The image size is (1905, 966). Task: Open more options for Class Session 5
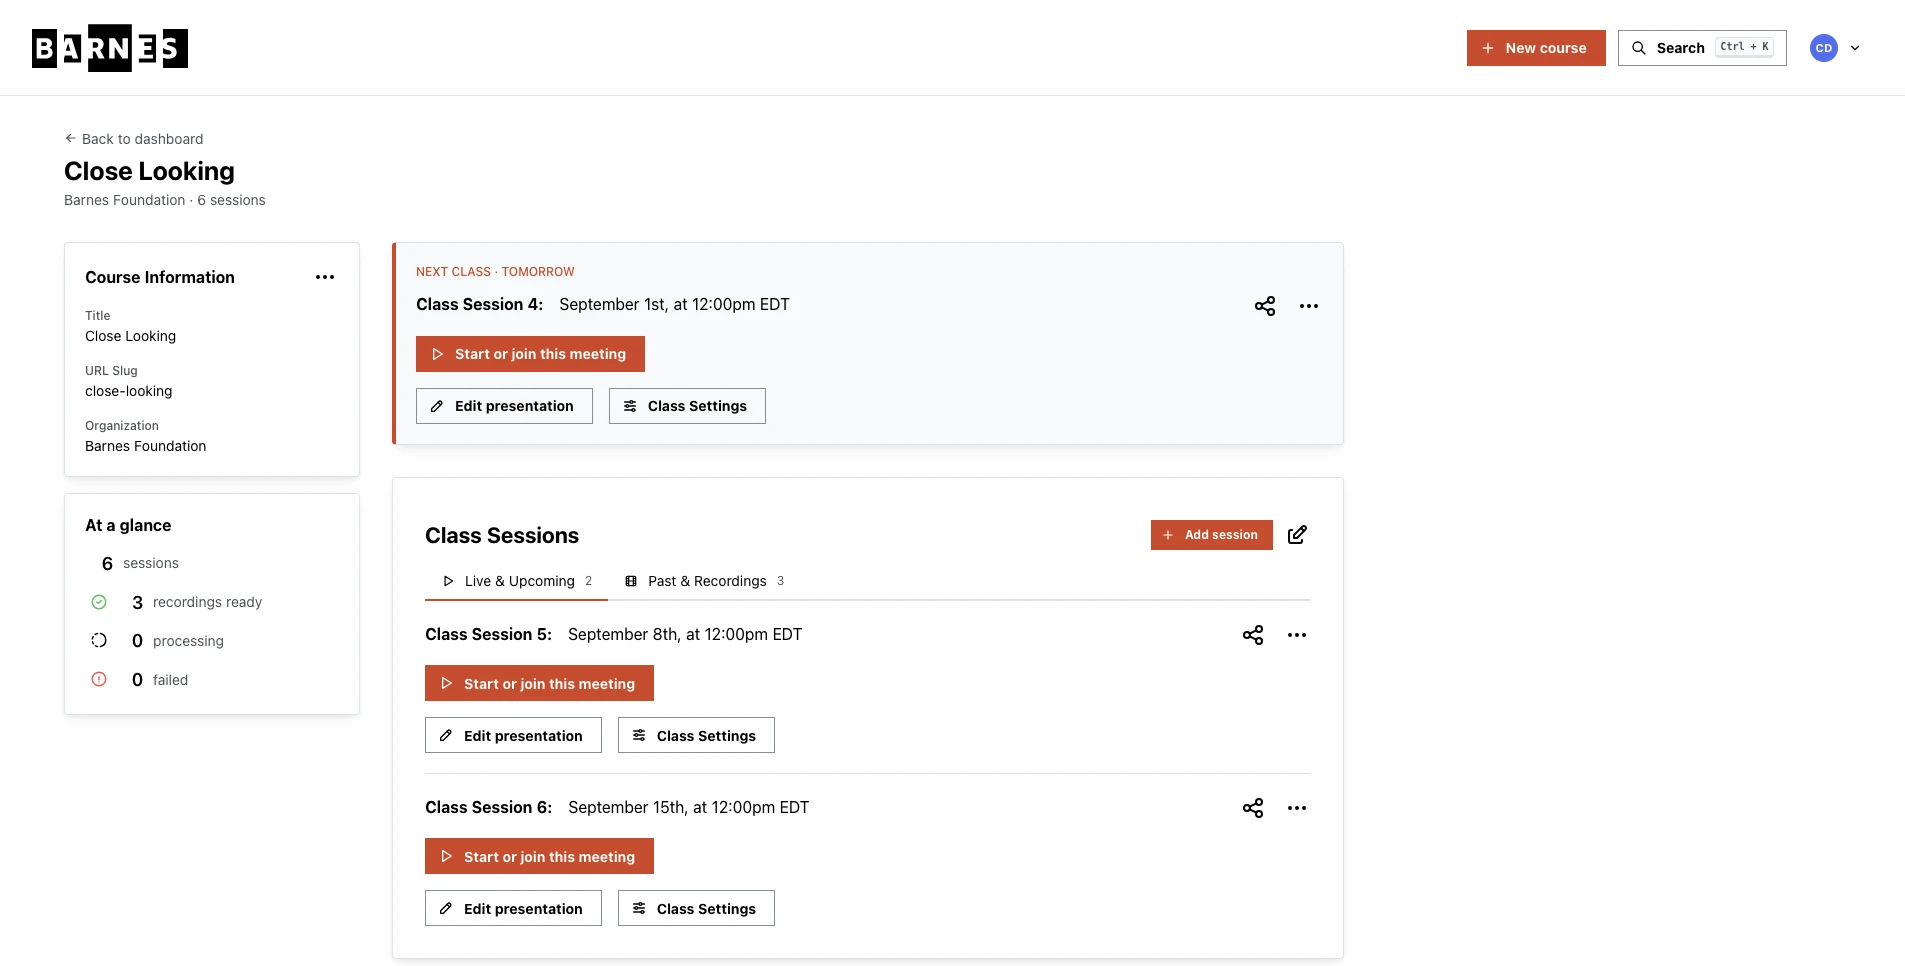point(1297,635)
